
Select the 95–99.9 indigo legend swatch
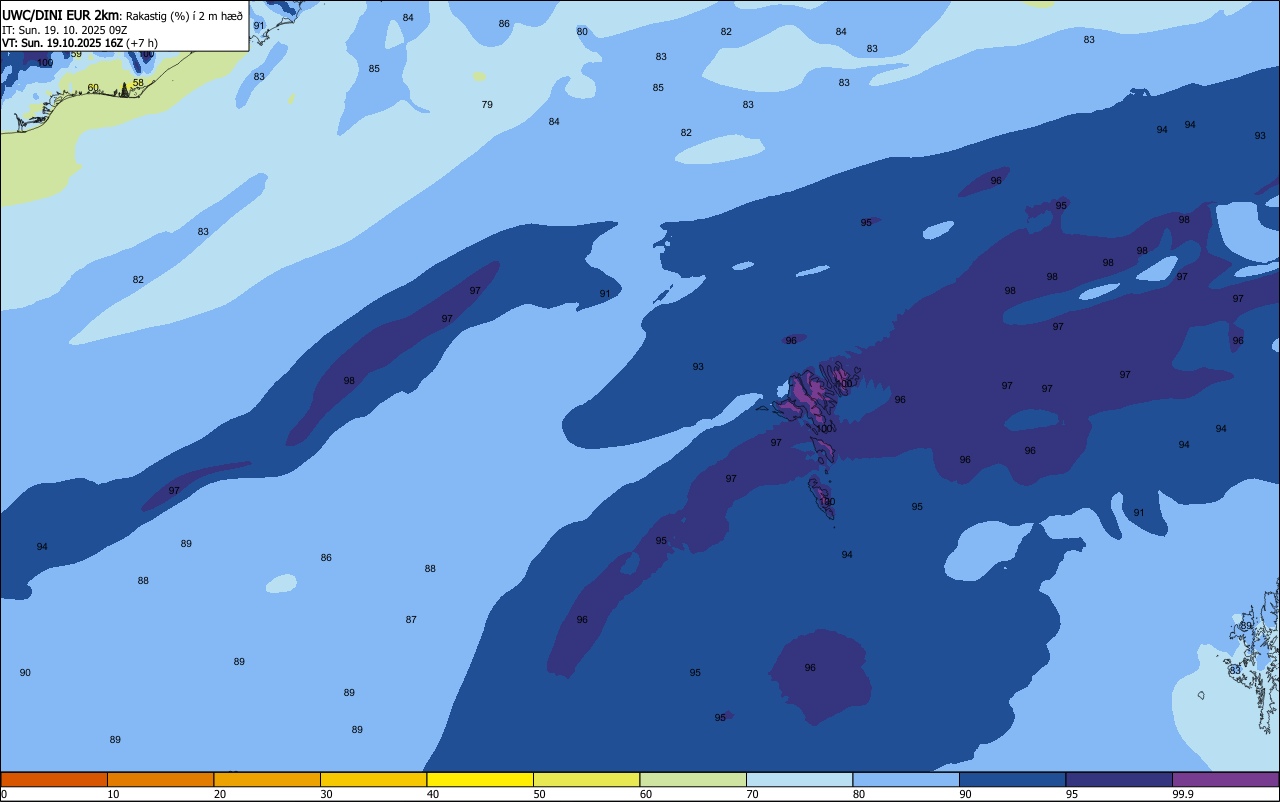point(1119,779)
